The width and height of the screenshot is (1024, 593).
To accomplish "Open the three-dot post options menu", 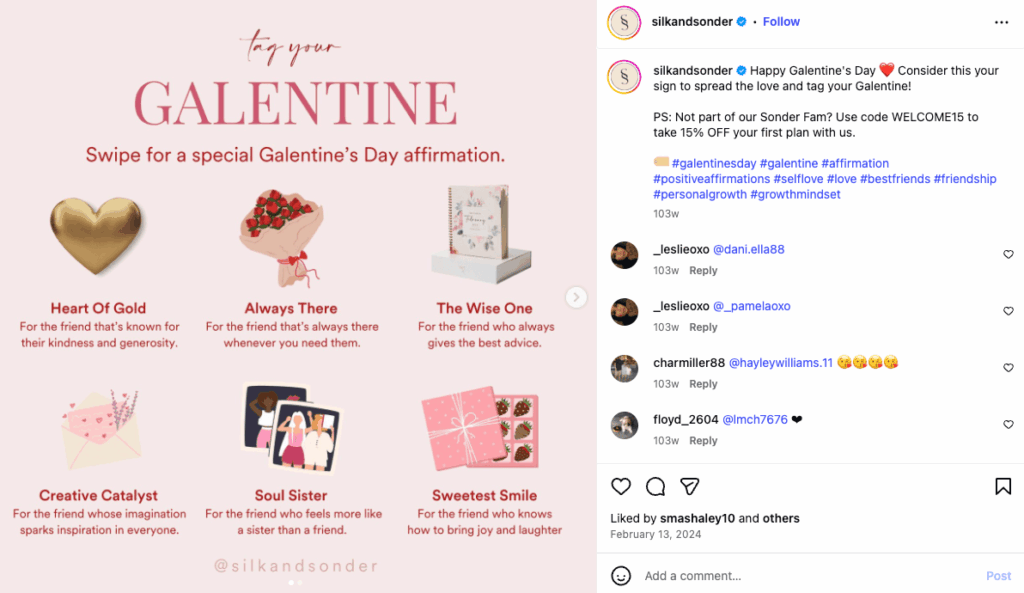I will [x=1002, y=21].
